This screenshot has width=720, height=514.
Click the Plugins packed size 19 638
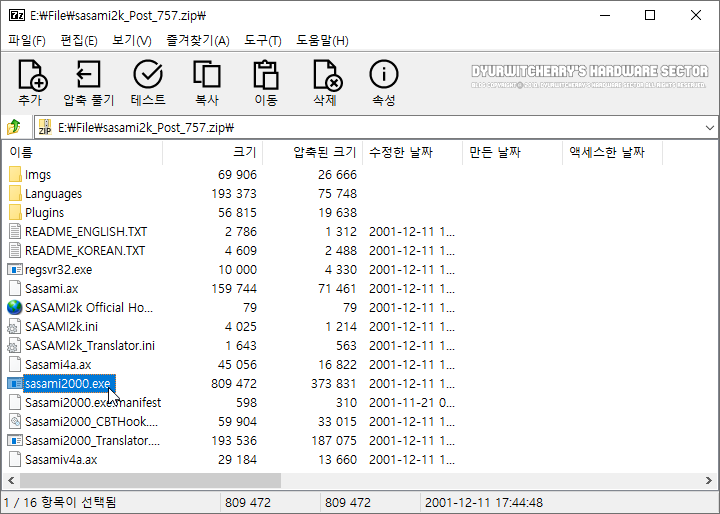point(337,213)
